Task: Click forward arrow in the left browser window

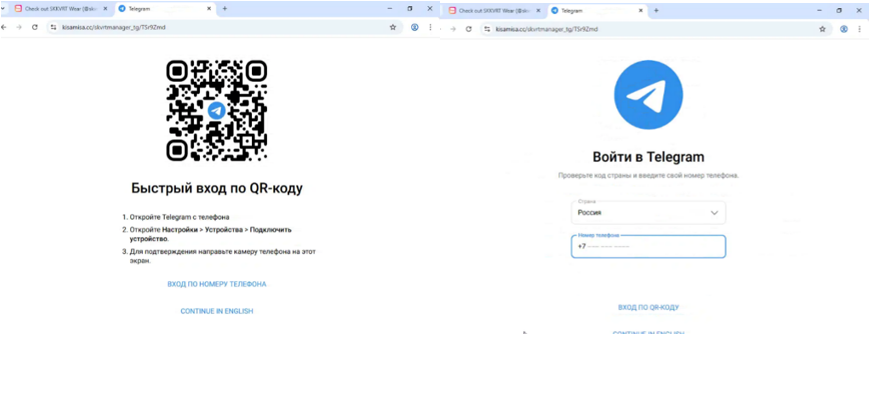Action: pos(18,27)
